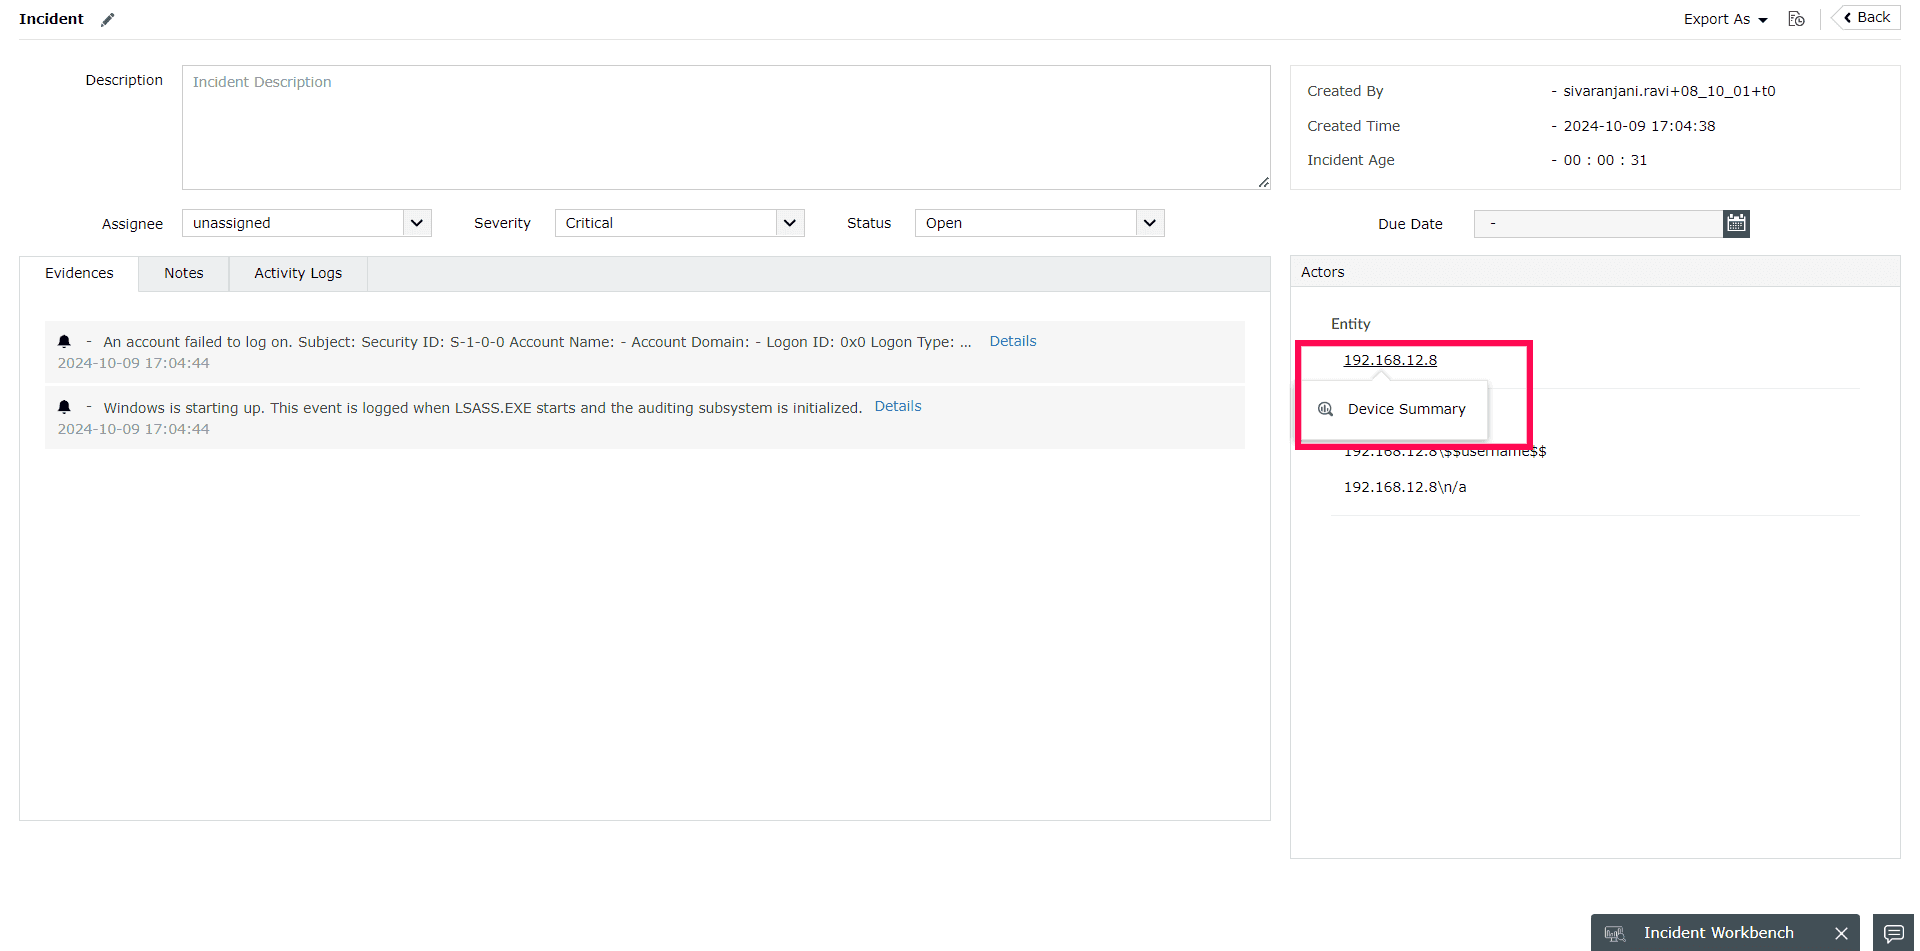Go back using the Back button

(x=1867, y=18)
